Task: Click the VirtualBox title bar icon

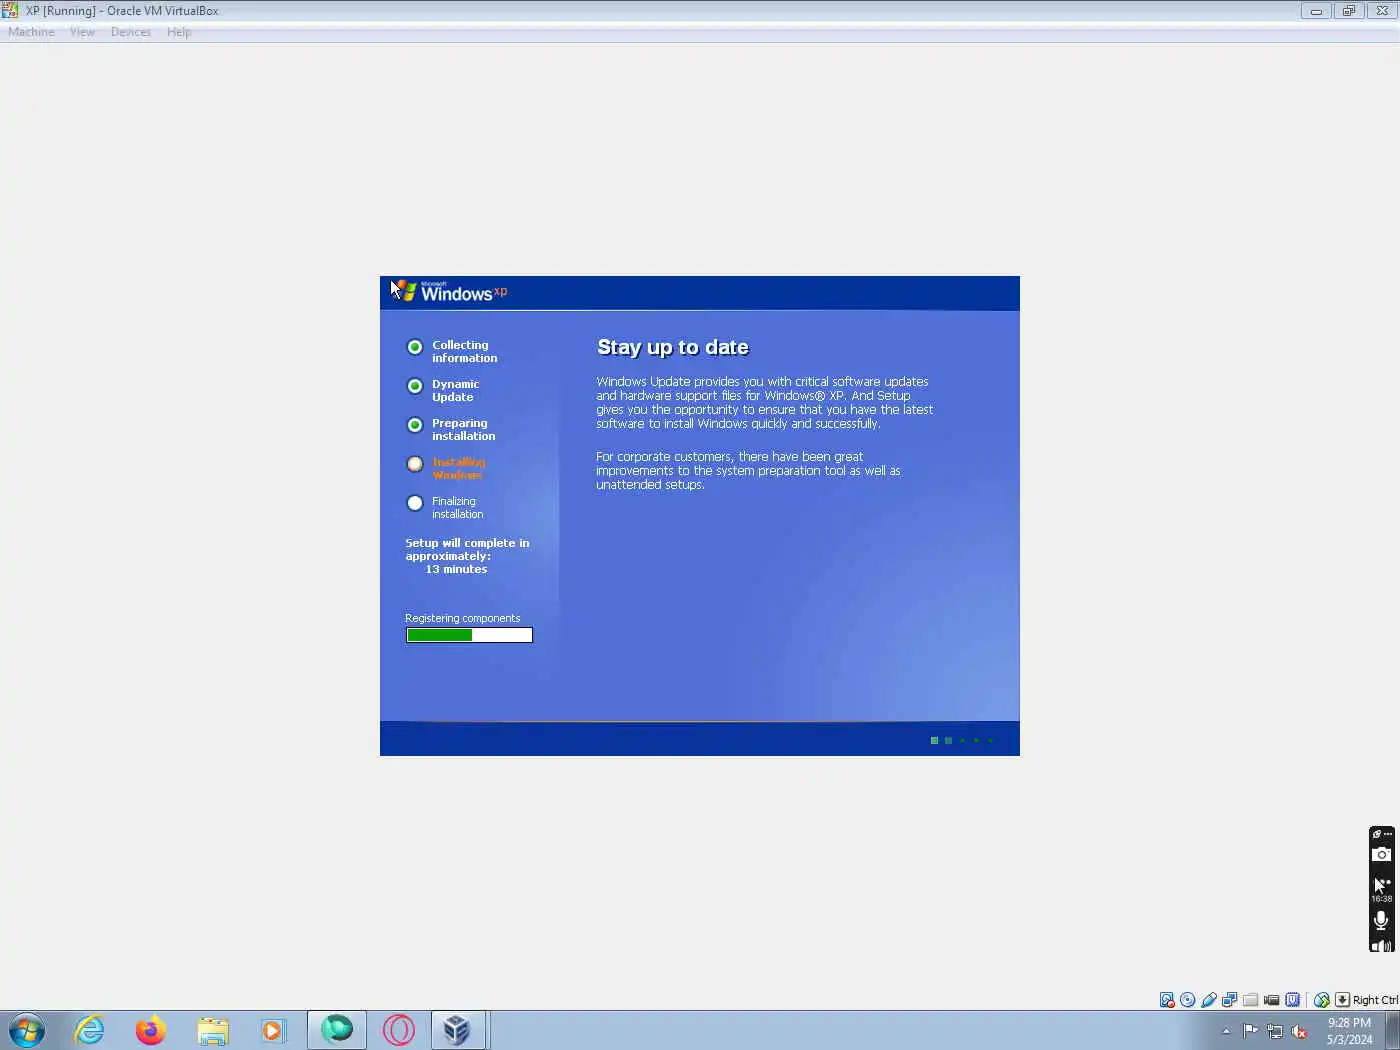Action: point(10,10)
